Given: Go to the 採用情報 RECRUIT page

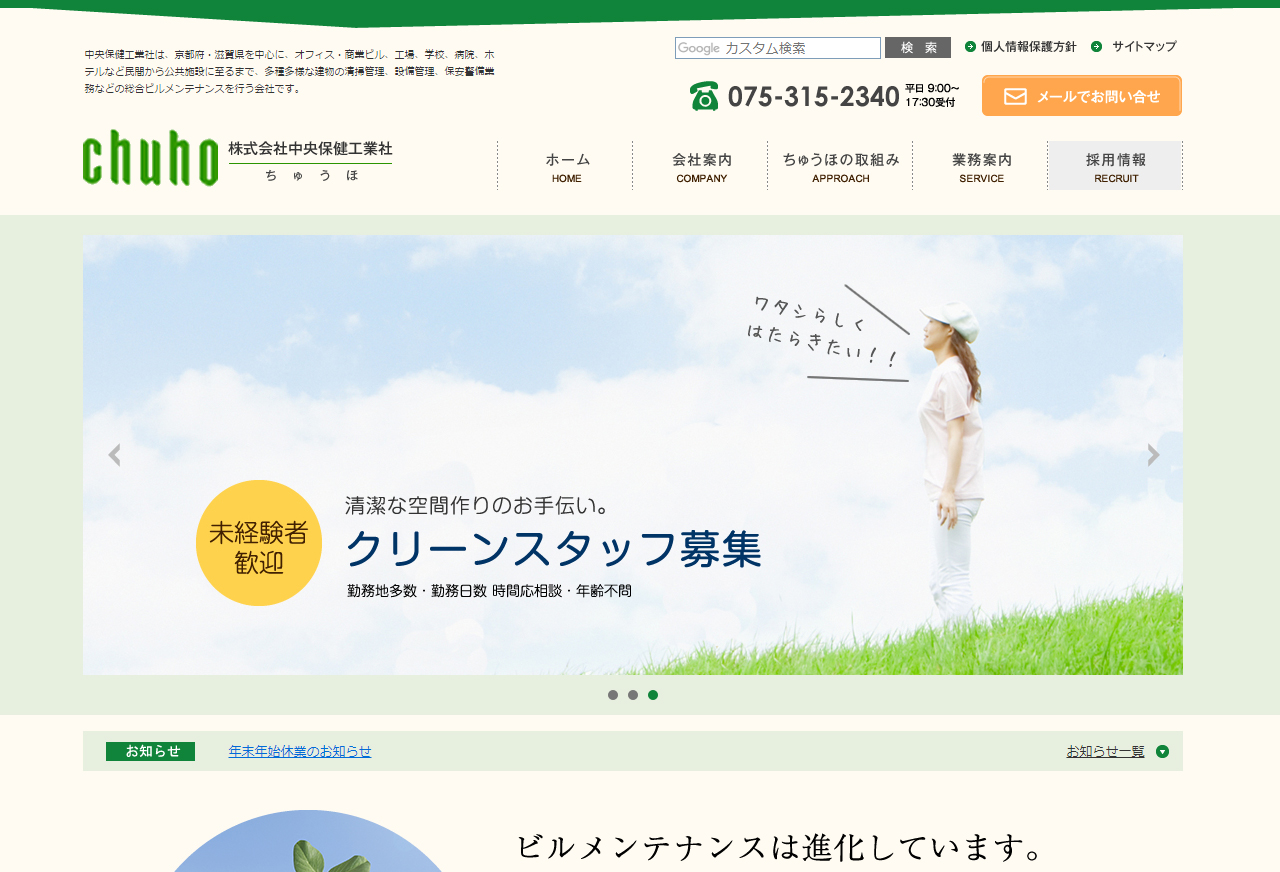Looking at the screenshot, I should click(1115, 166).
